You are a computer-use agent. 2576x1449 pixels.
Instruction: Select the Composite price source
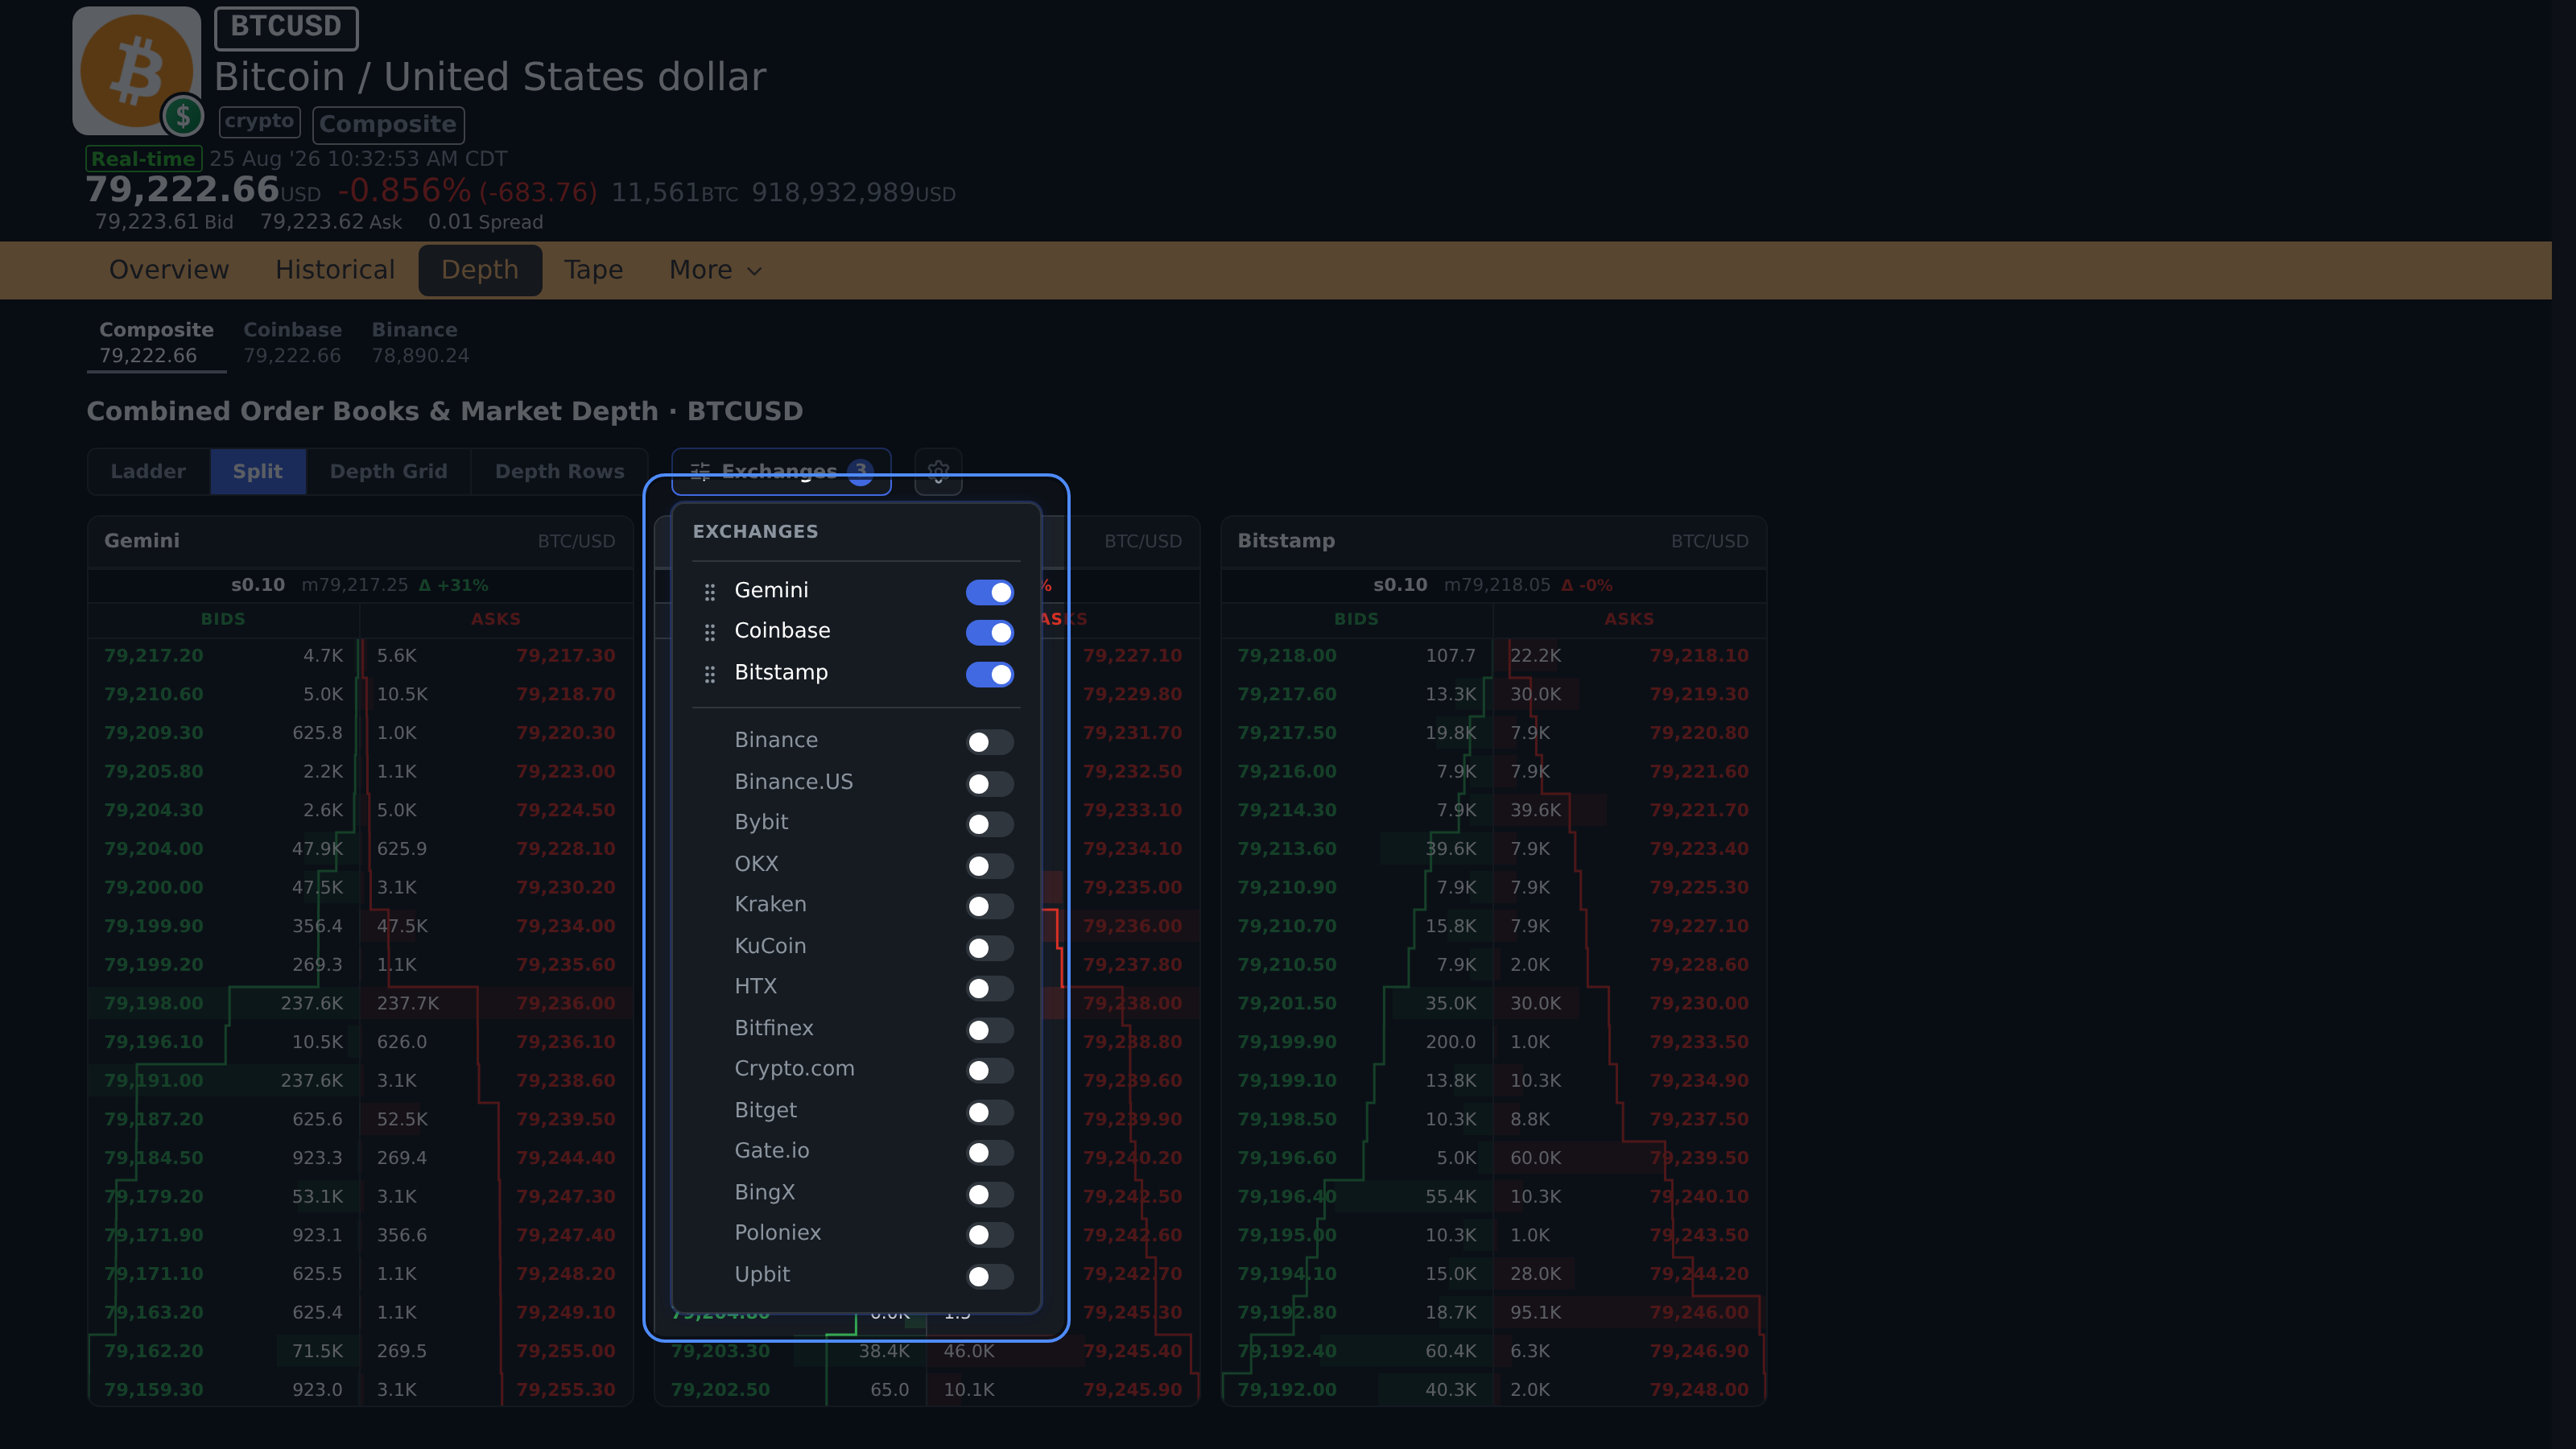(156, 343)
